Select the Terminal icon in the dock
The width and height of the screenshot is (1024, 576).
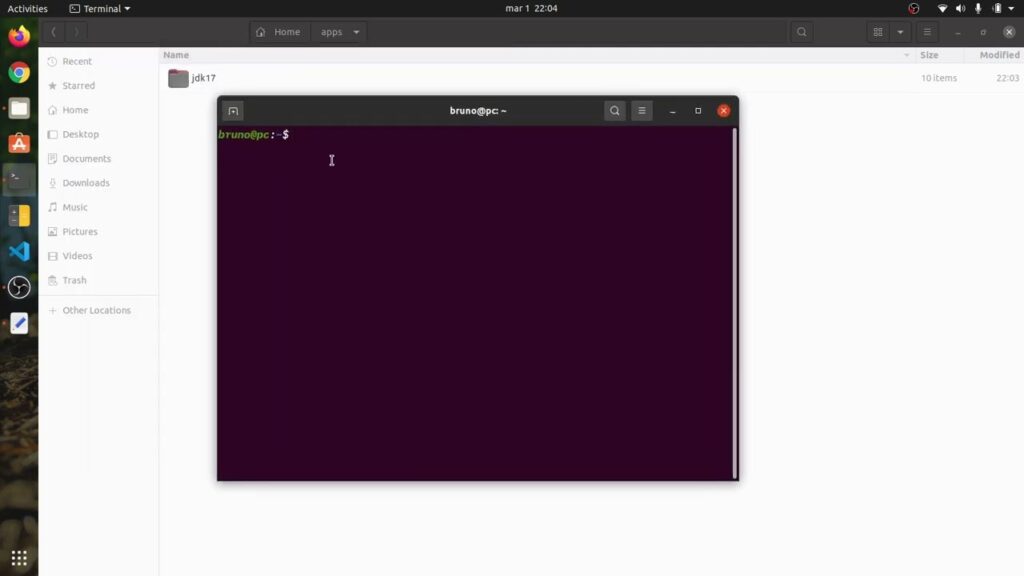tap(19, 180)
